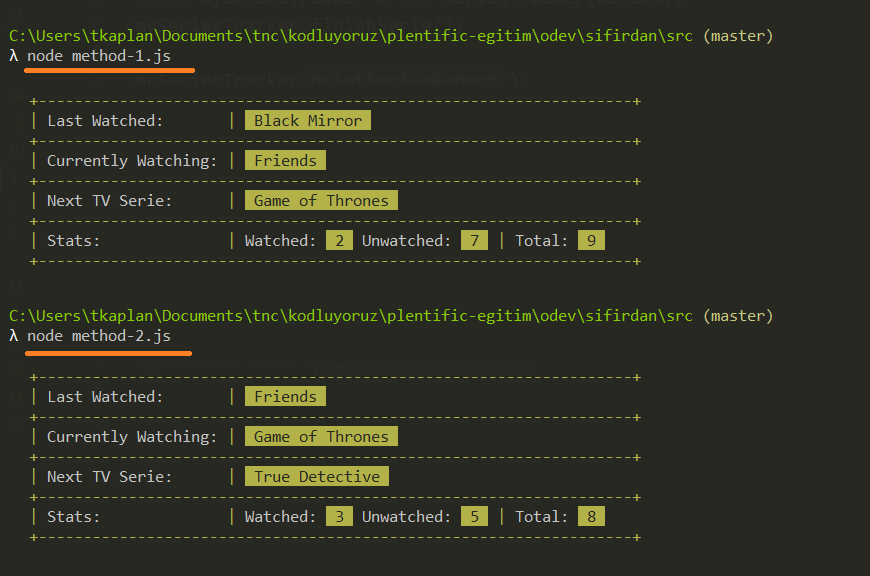This screenshot has width=870, height=576.
Task: Select 'Friends' beside Last Watched in second table
Action: coord(285,396)
